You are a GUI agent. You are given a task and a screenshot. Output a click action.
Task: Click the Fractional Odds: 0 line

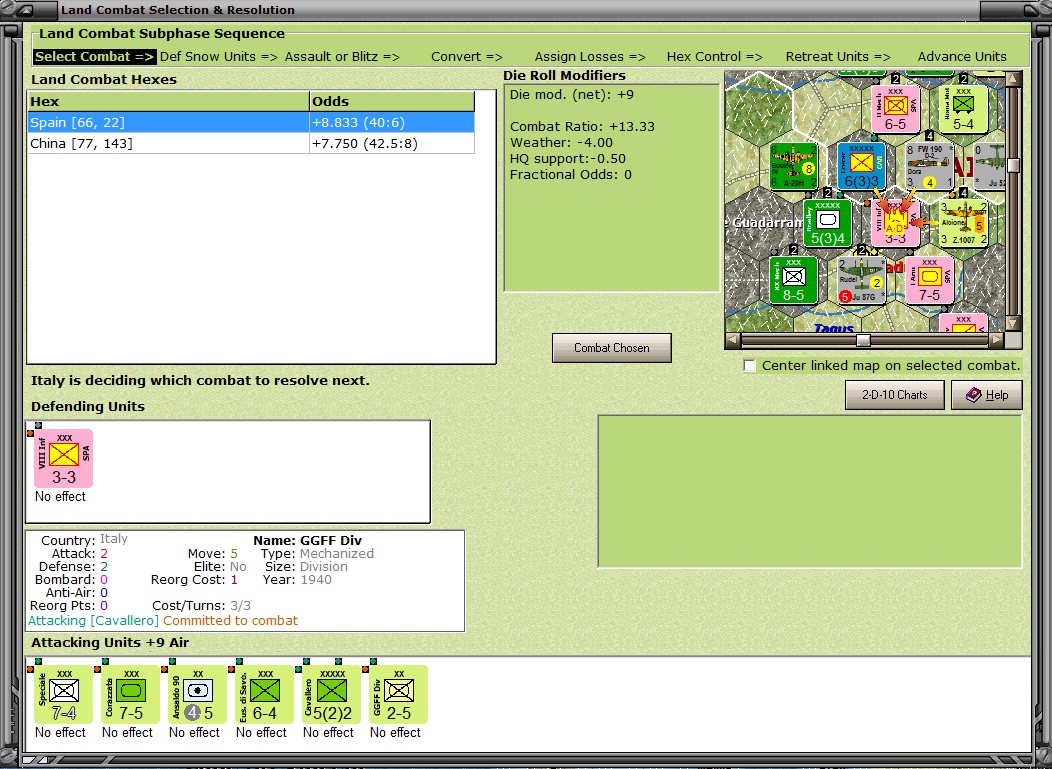[571, 175]
